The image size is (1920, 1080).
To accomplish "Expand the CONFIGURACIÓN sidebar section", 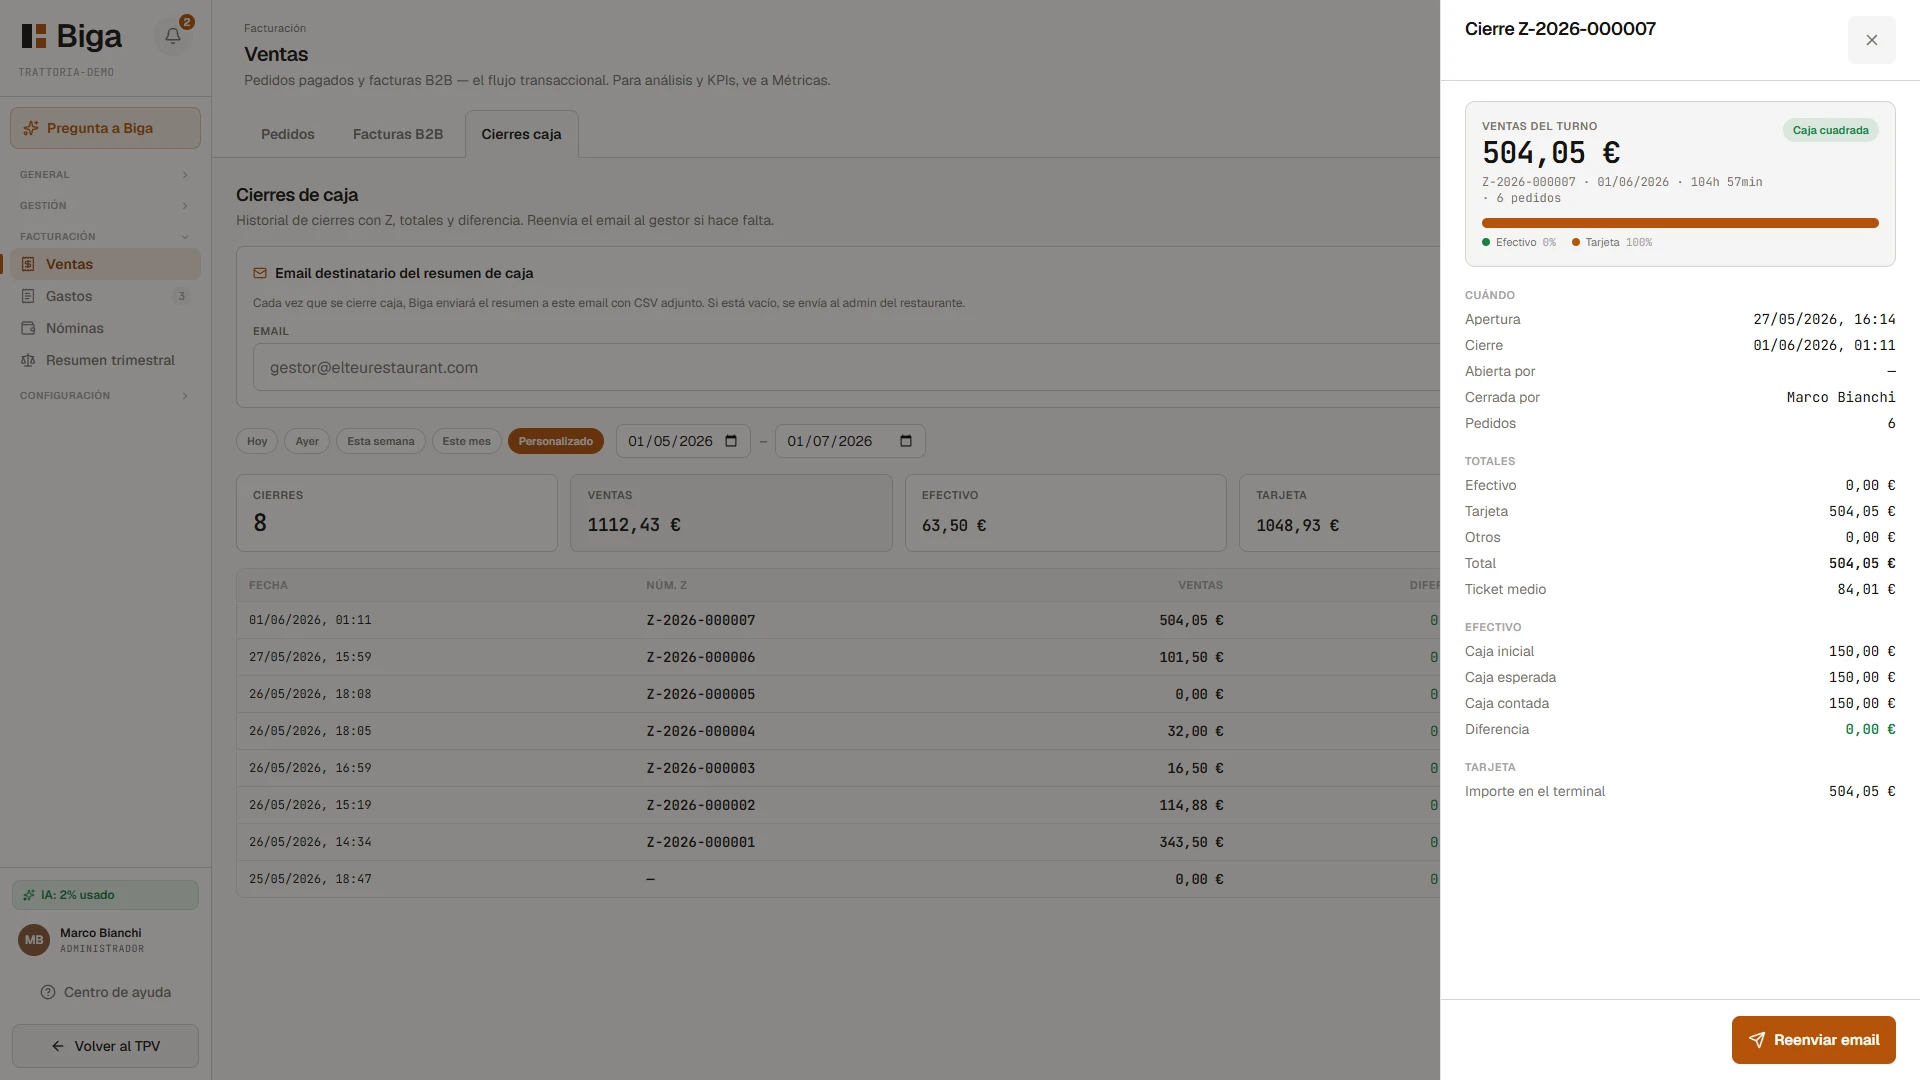I will tap(105, 396).
